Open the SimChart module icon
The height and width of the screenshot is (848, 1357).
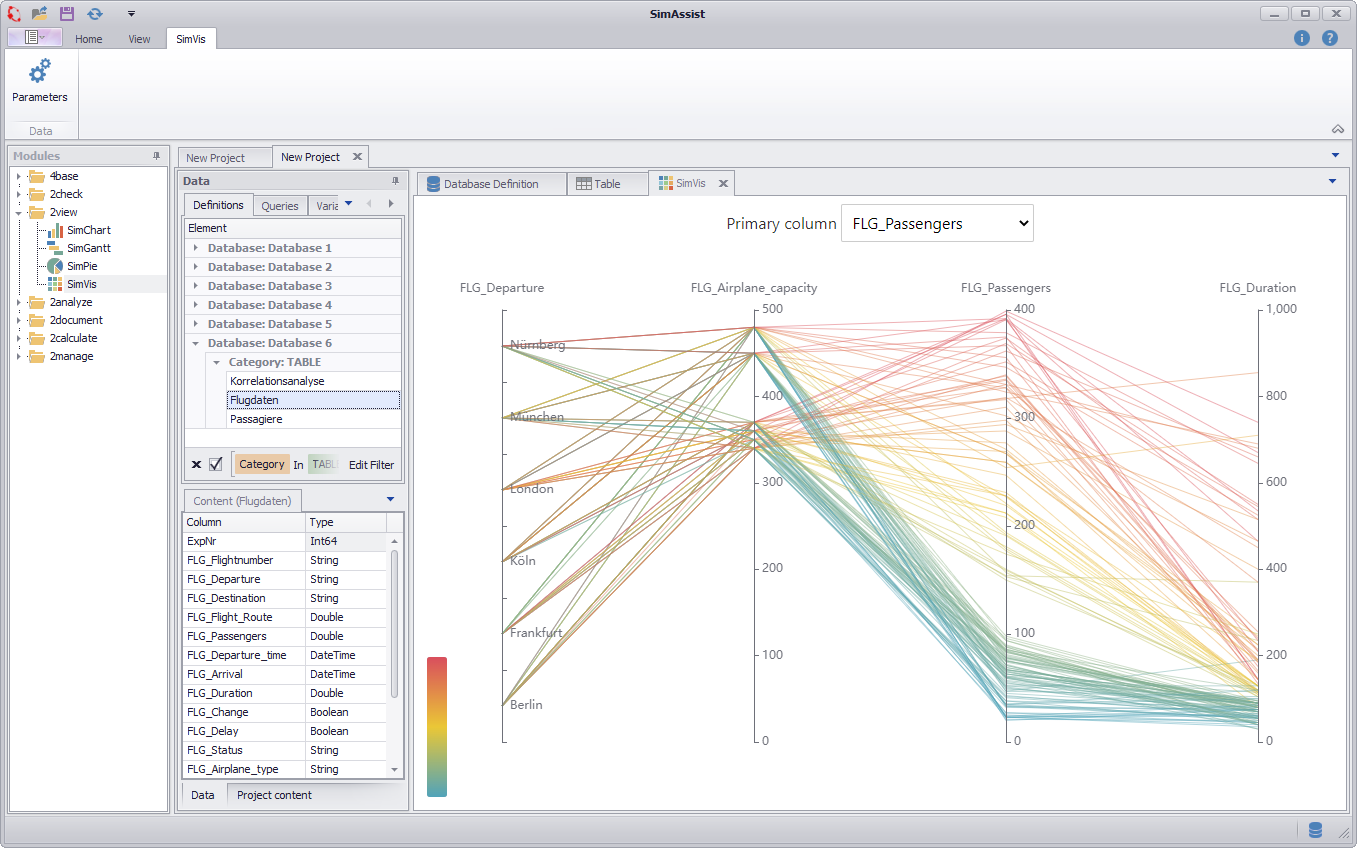(56, 230)
